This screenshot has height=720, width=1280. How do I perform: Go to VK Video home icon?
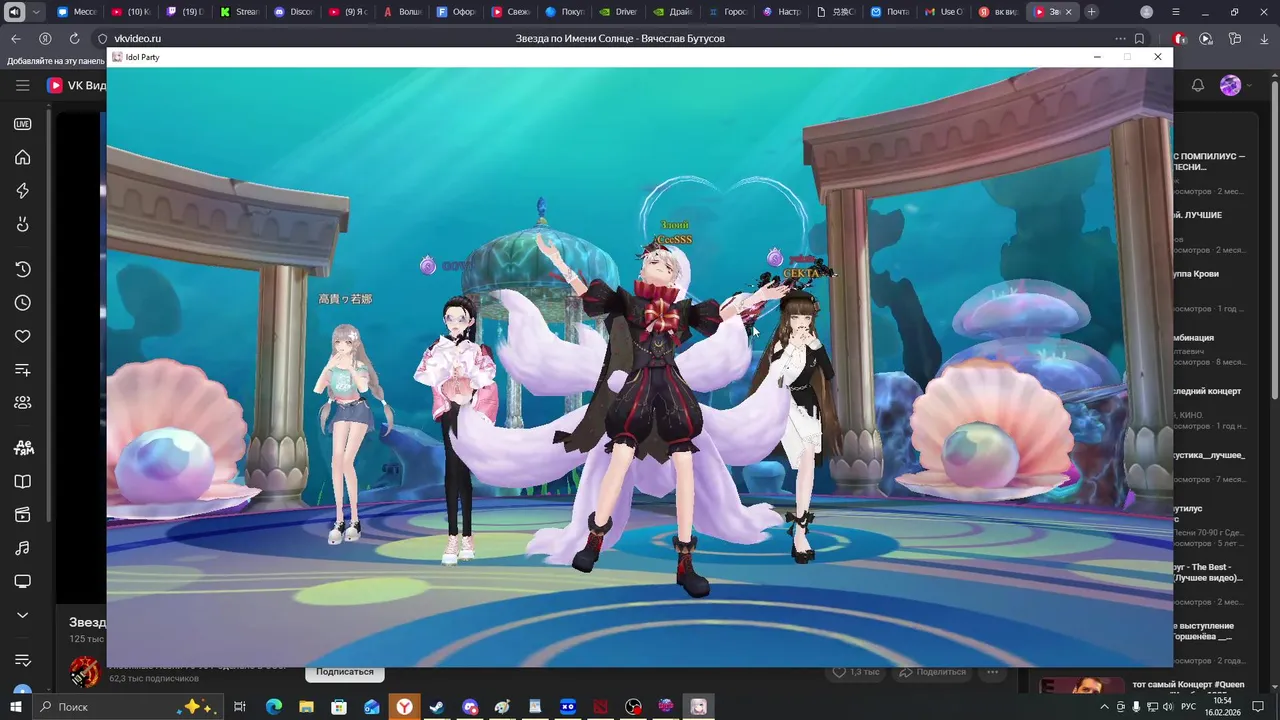[22, 157]
